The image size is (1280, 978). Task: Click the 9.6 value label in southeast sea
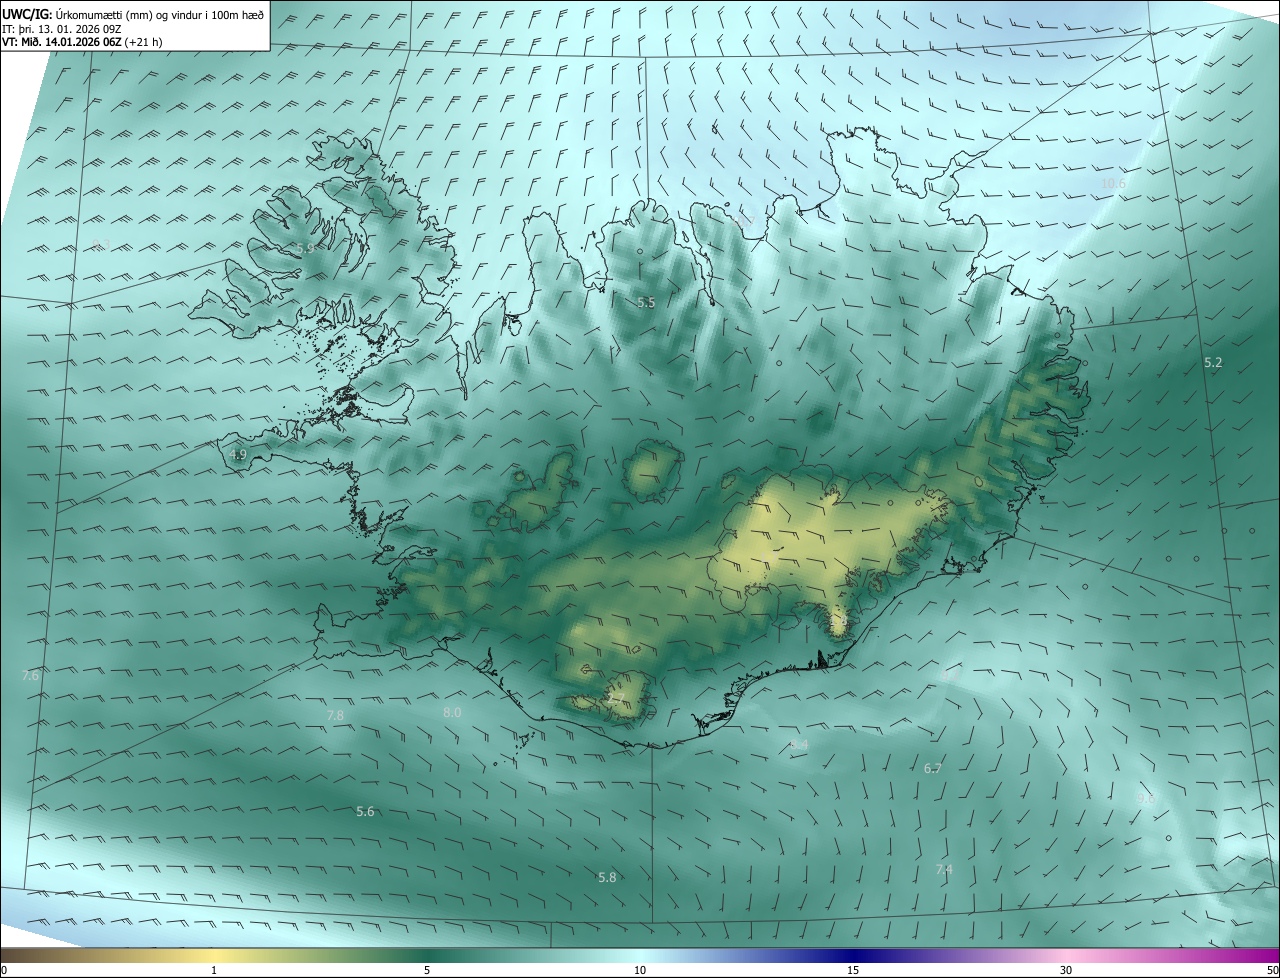(1146, 798)
